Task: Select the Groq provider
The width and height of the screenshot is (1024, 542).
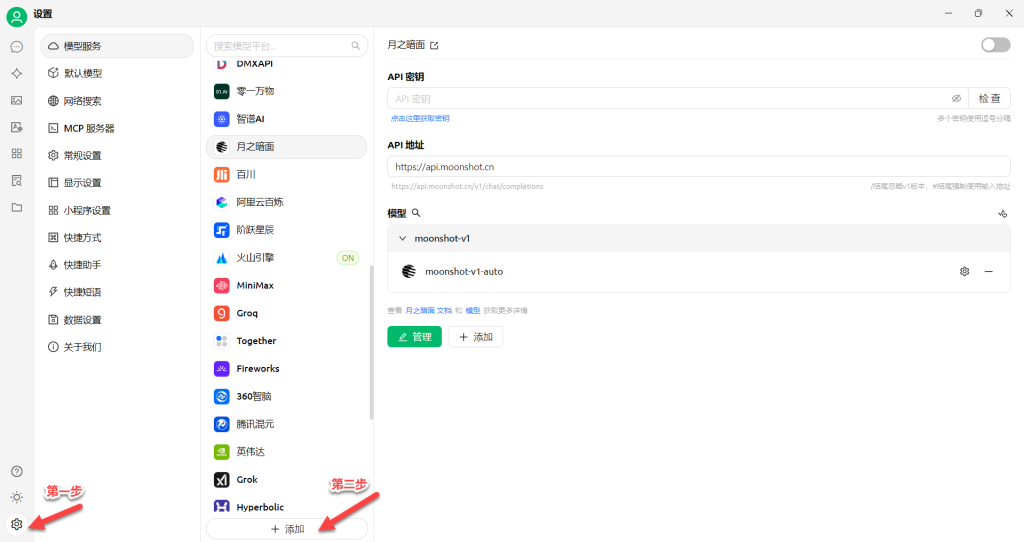Action: click(x=286, y=313)
